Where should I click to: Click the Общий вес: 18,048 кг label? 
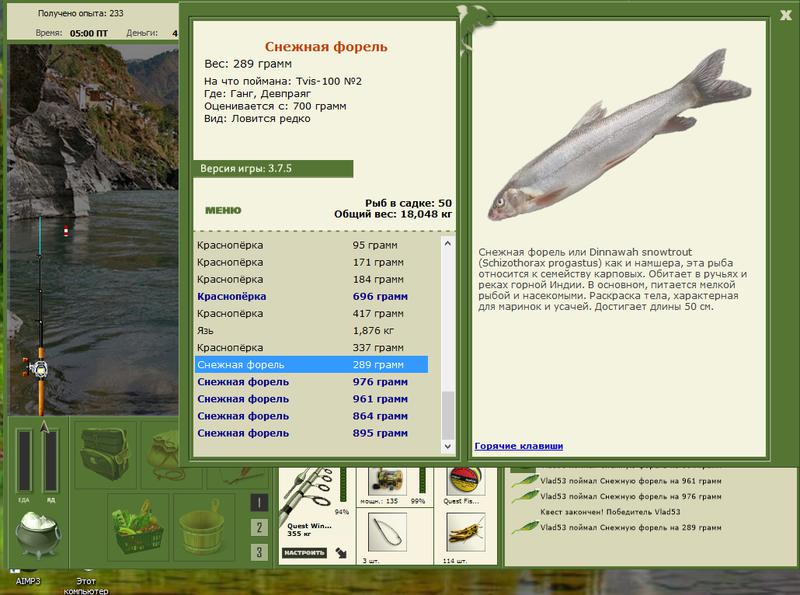click(393, 214)
